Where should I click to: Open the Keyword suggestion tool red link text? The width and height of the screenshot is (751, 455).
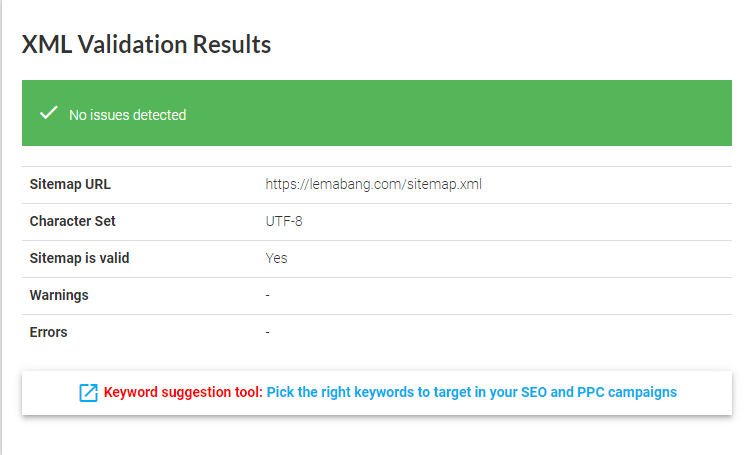click(183, 392)
